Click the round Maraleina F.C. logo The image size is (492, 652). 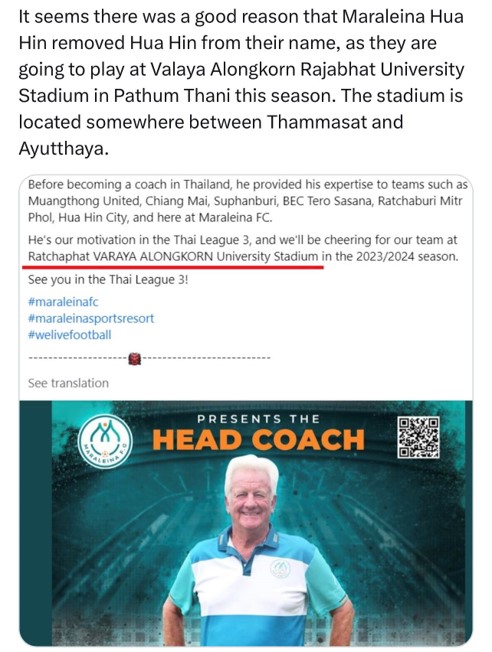[x=105, y=443]
